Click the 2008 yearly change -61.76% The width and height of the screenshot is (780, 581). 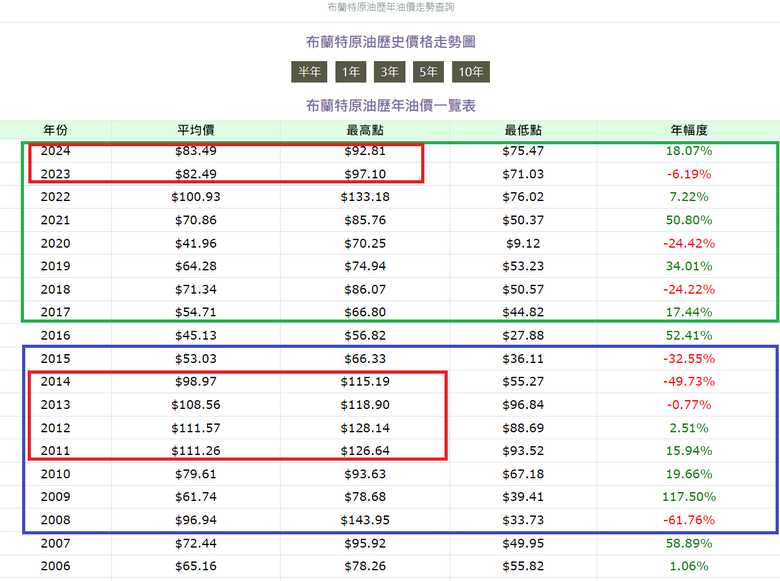coord(689,520)
